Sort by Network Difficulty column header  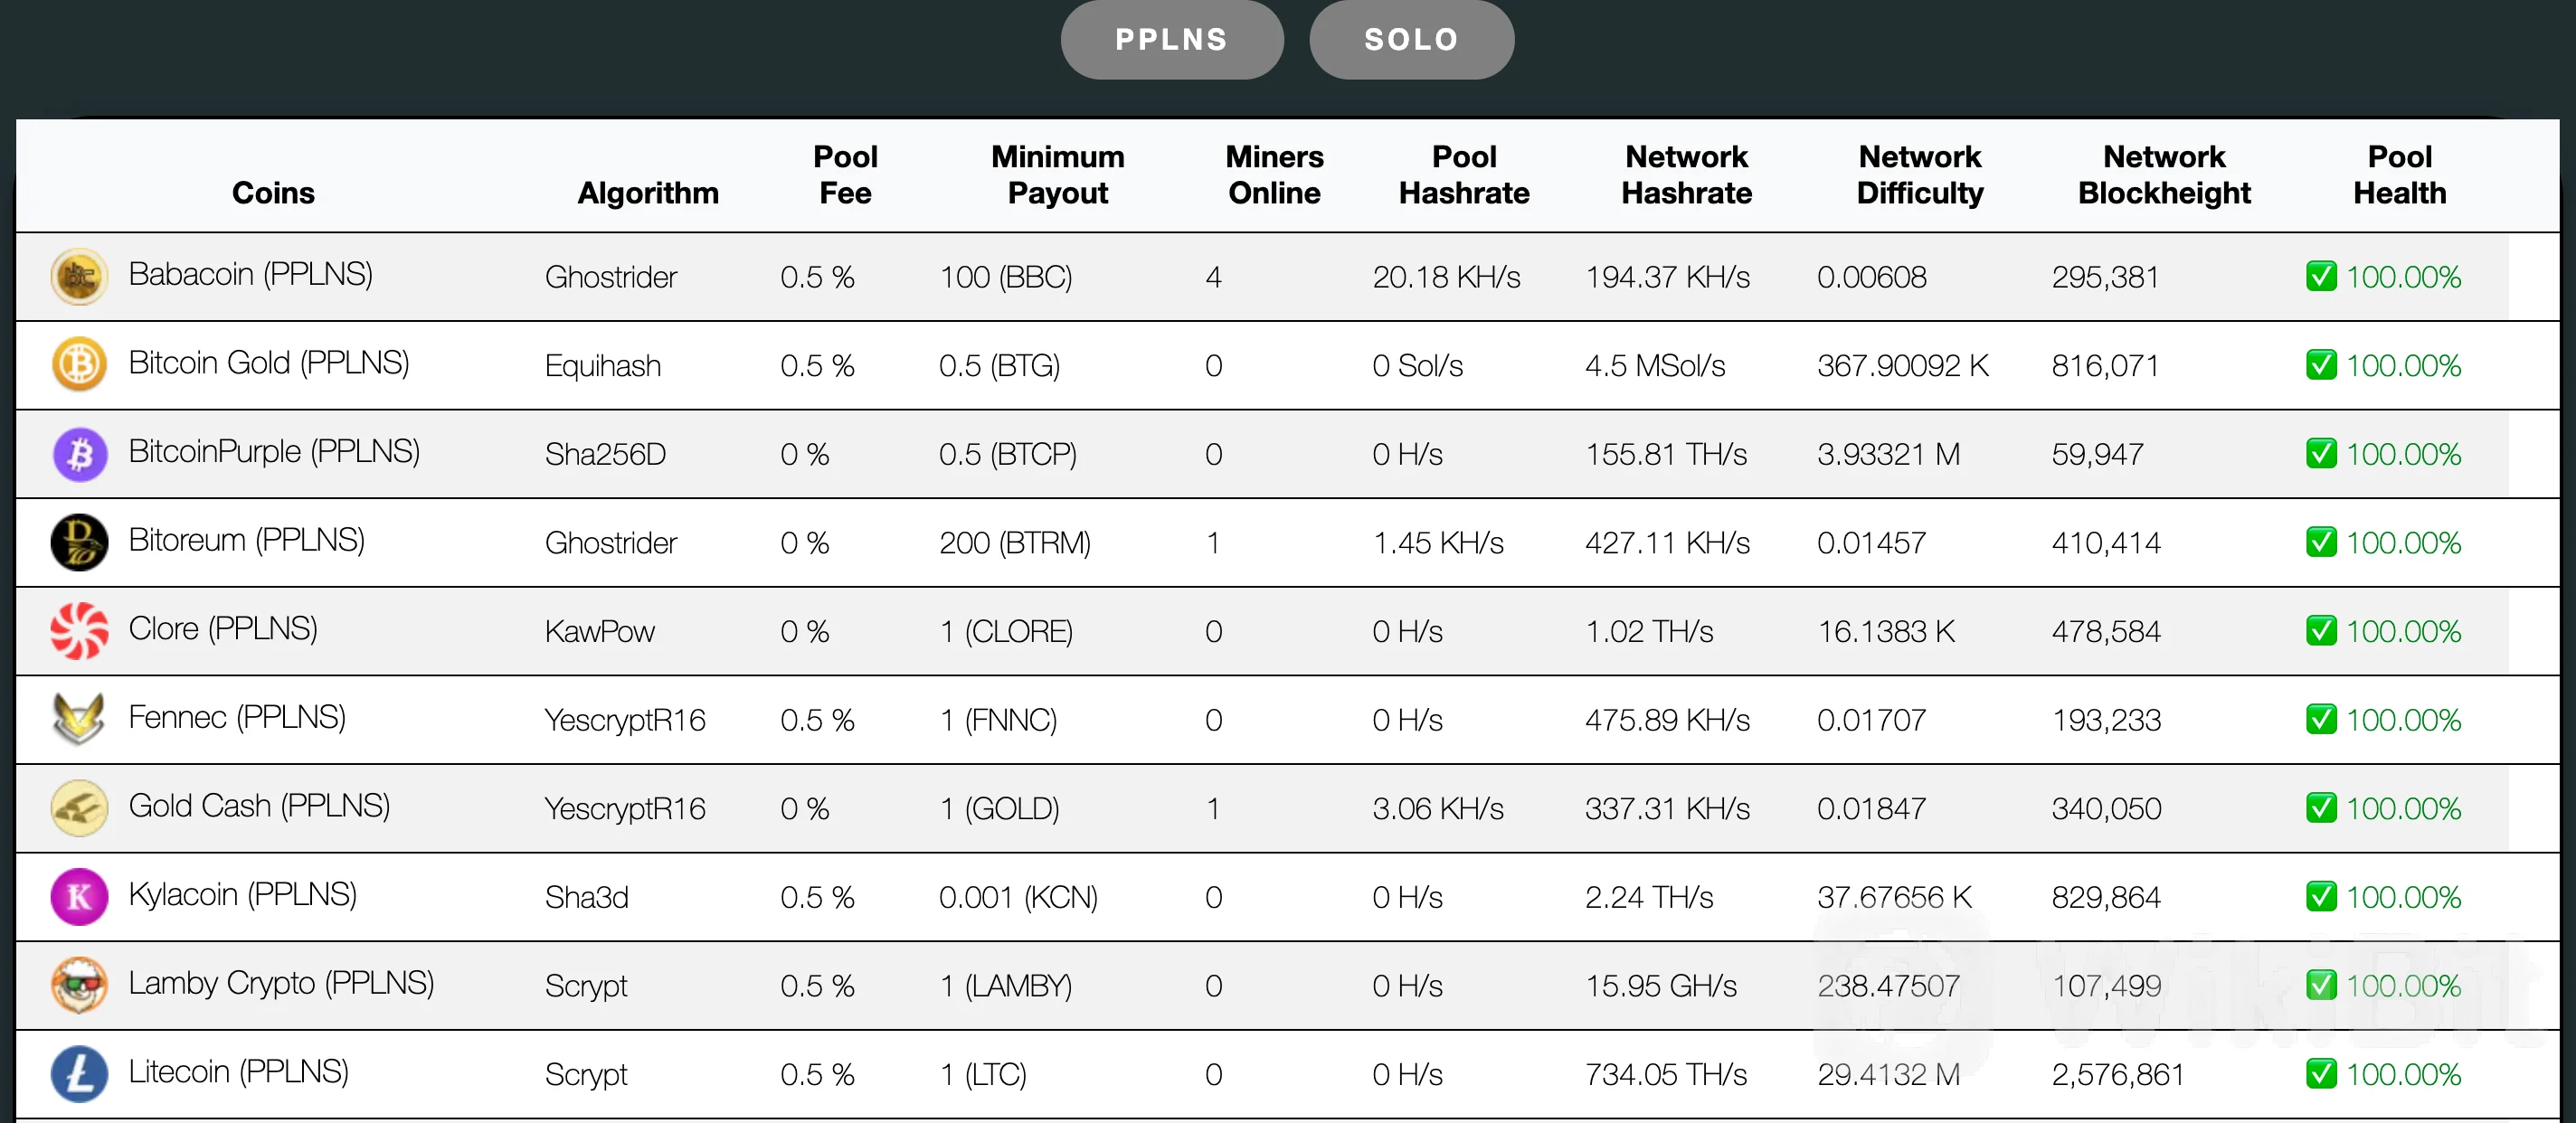1919,175
